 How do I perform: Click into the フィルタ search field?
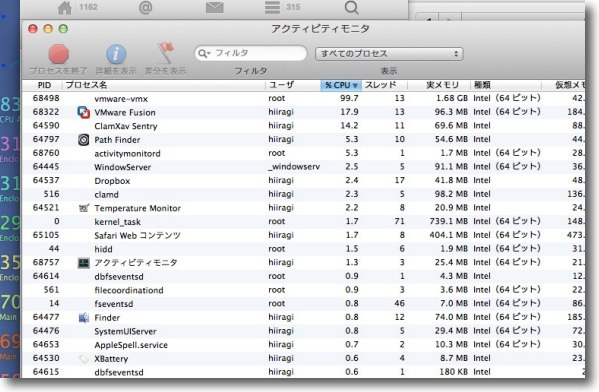pyautogui.click(x=251, y=53)
